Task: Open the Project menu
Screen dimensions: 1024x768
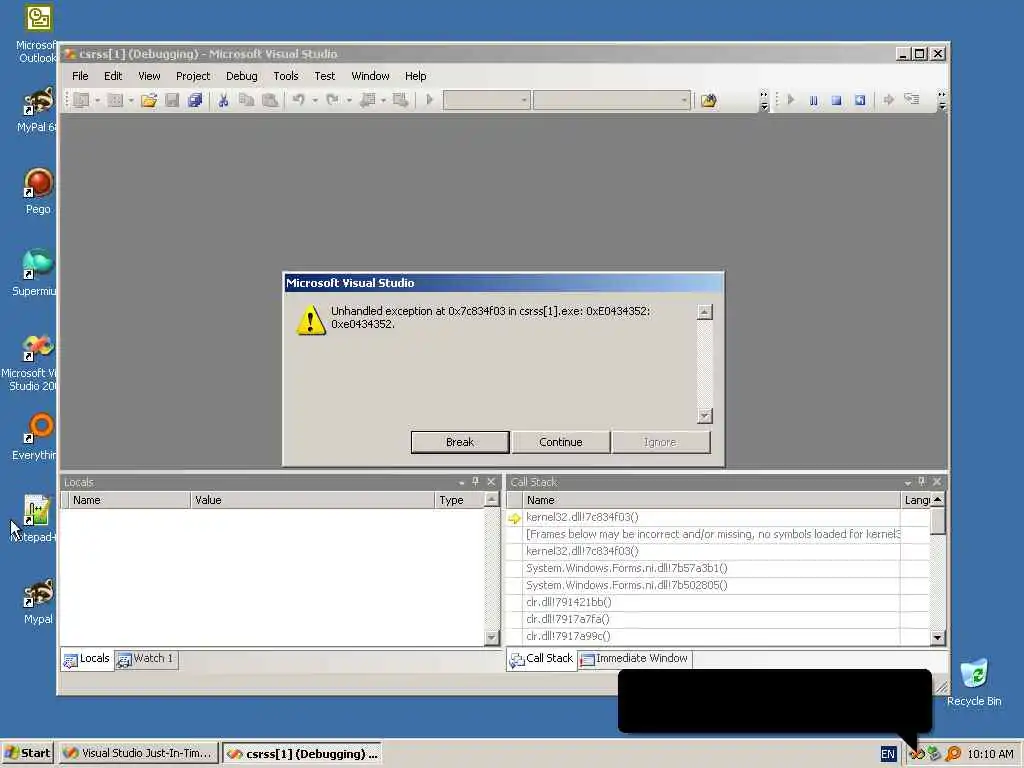Action: tap(193, 76)
